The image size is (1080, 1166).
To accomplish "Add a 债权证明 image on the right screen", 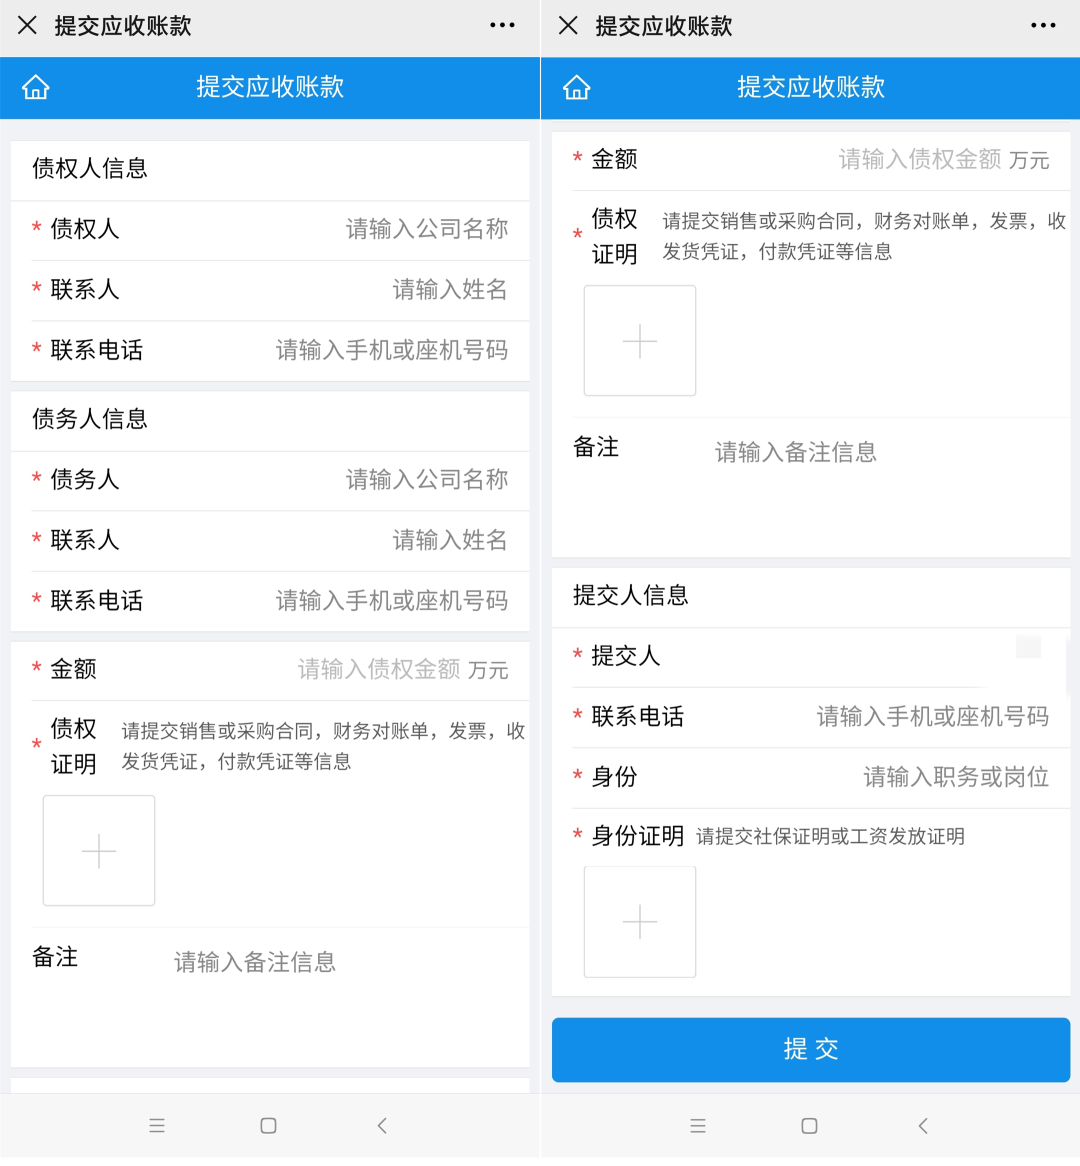I will [x=640, y=341].
